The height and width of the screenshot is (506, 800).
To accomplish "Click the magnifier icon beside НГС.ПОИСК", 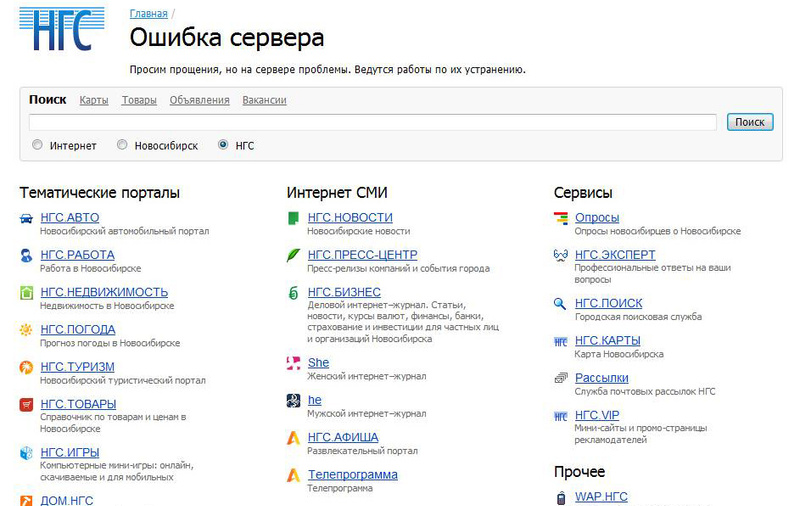I will coord(560,304).
